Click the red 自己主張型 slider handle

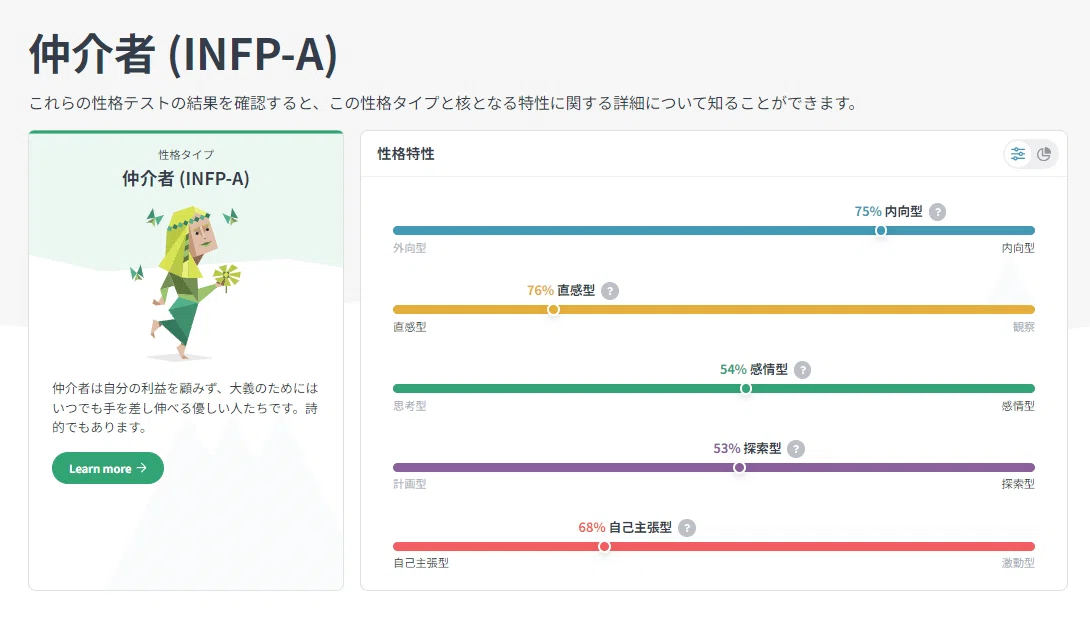pos(605,547)
